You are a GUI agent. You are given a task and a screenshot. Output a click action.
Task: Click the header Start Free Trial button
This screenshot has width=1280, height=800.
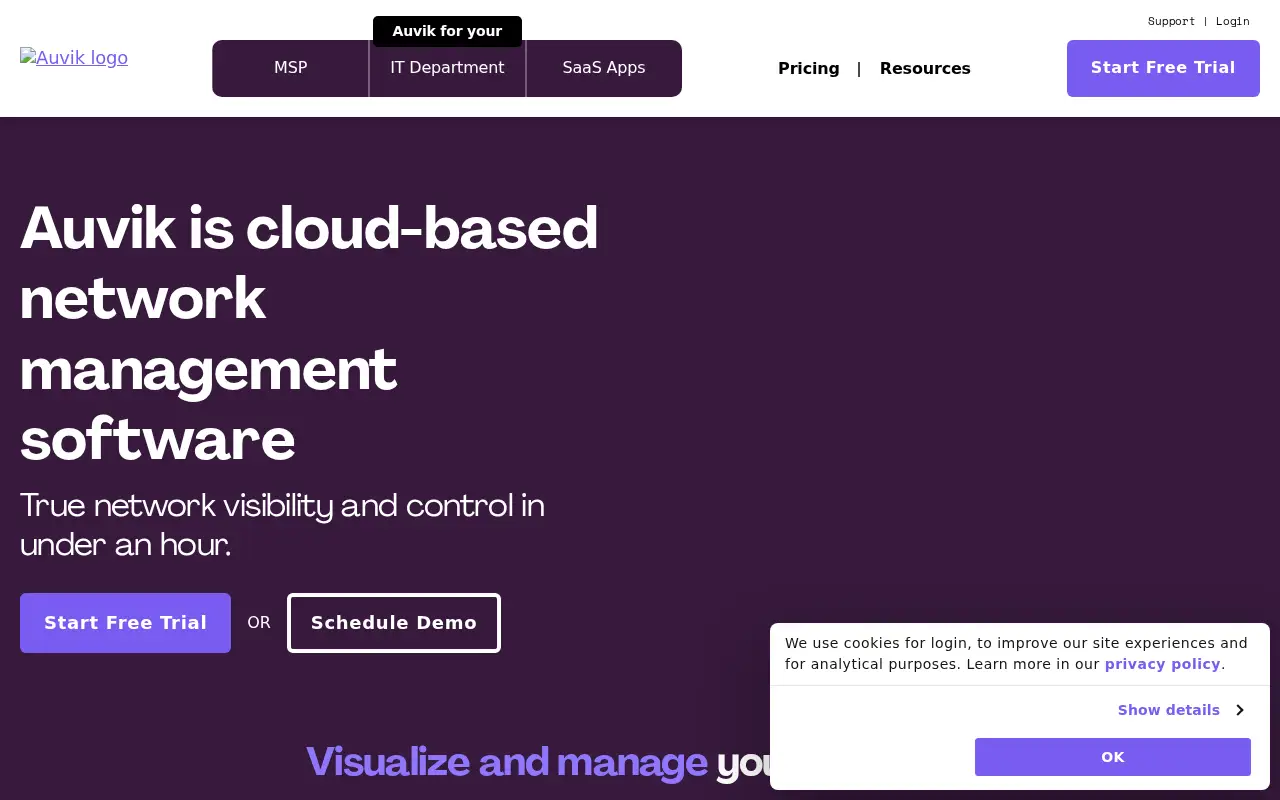[1163, 68]
